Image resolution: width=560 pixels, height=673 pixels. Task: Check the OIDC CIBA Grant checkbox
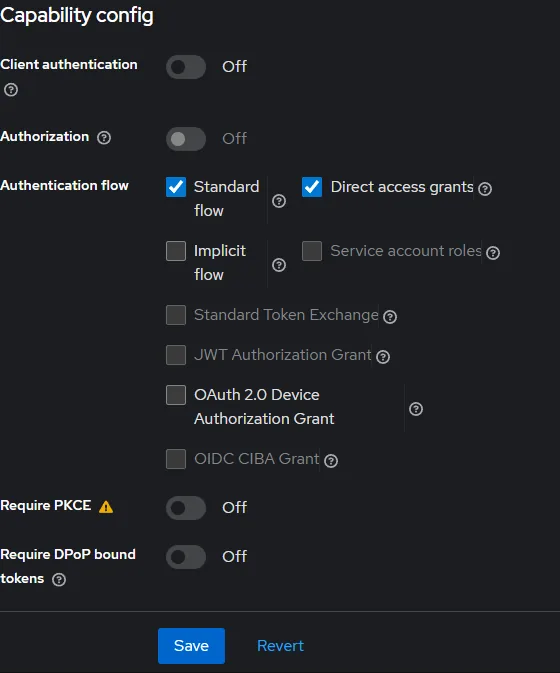click(x=176, y=459)
